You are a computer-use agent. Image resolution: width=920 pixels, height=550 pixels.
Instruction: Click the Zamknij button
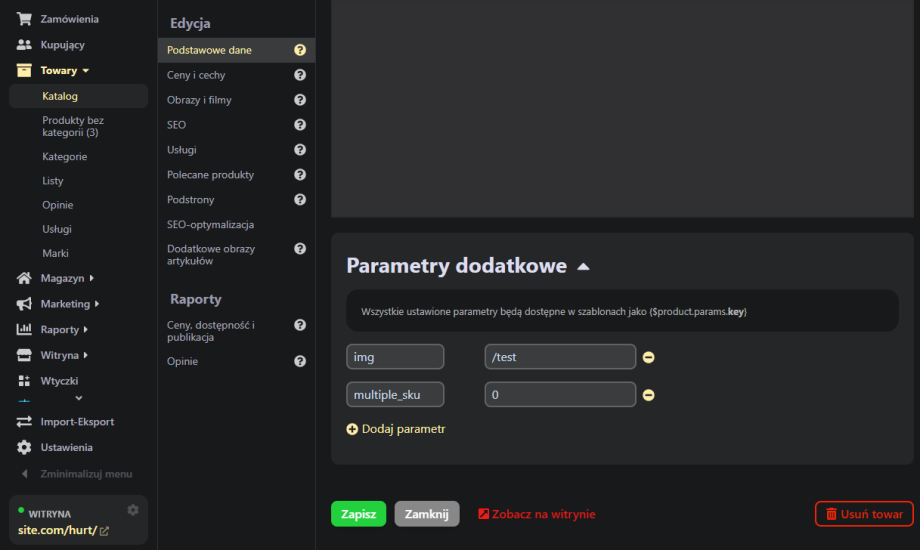427,514
